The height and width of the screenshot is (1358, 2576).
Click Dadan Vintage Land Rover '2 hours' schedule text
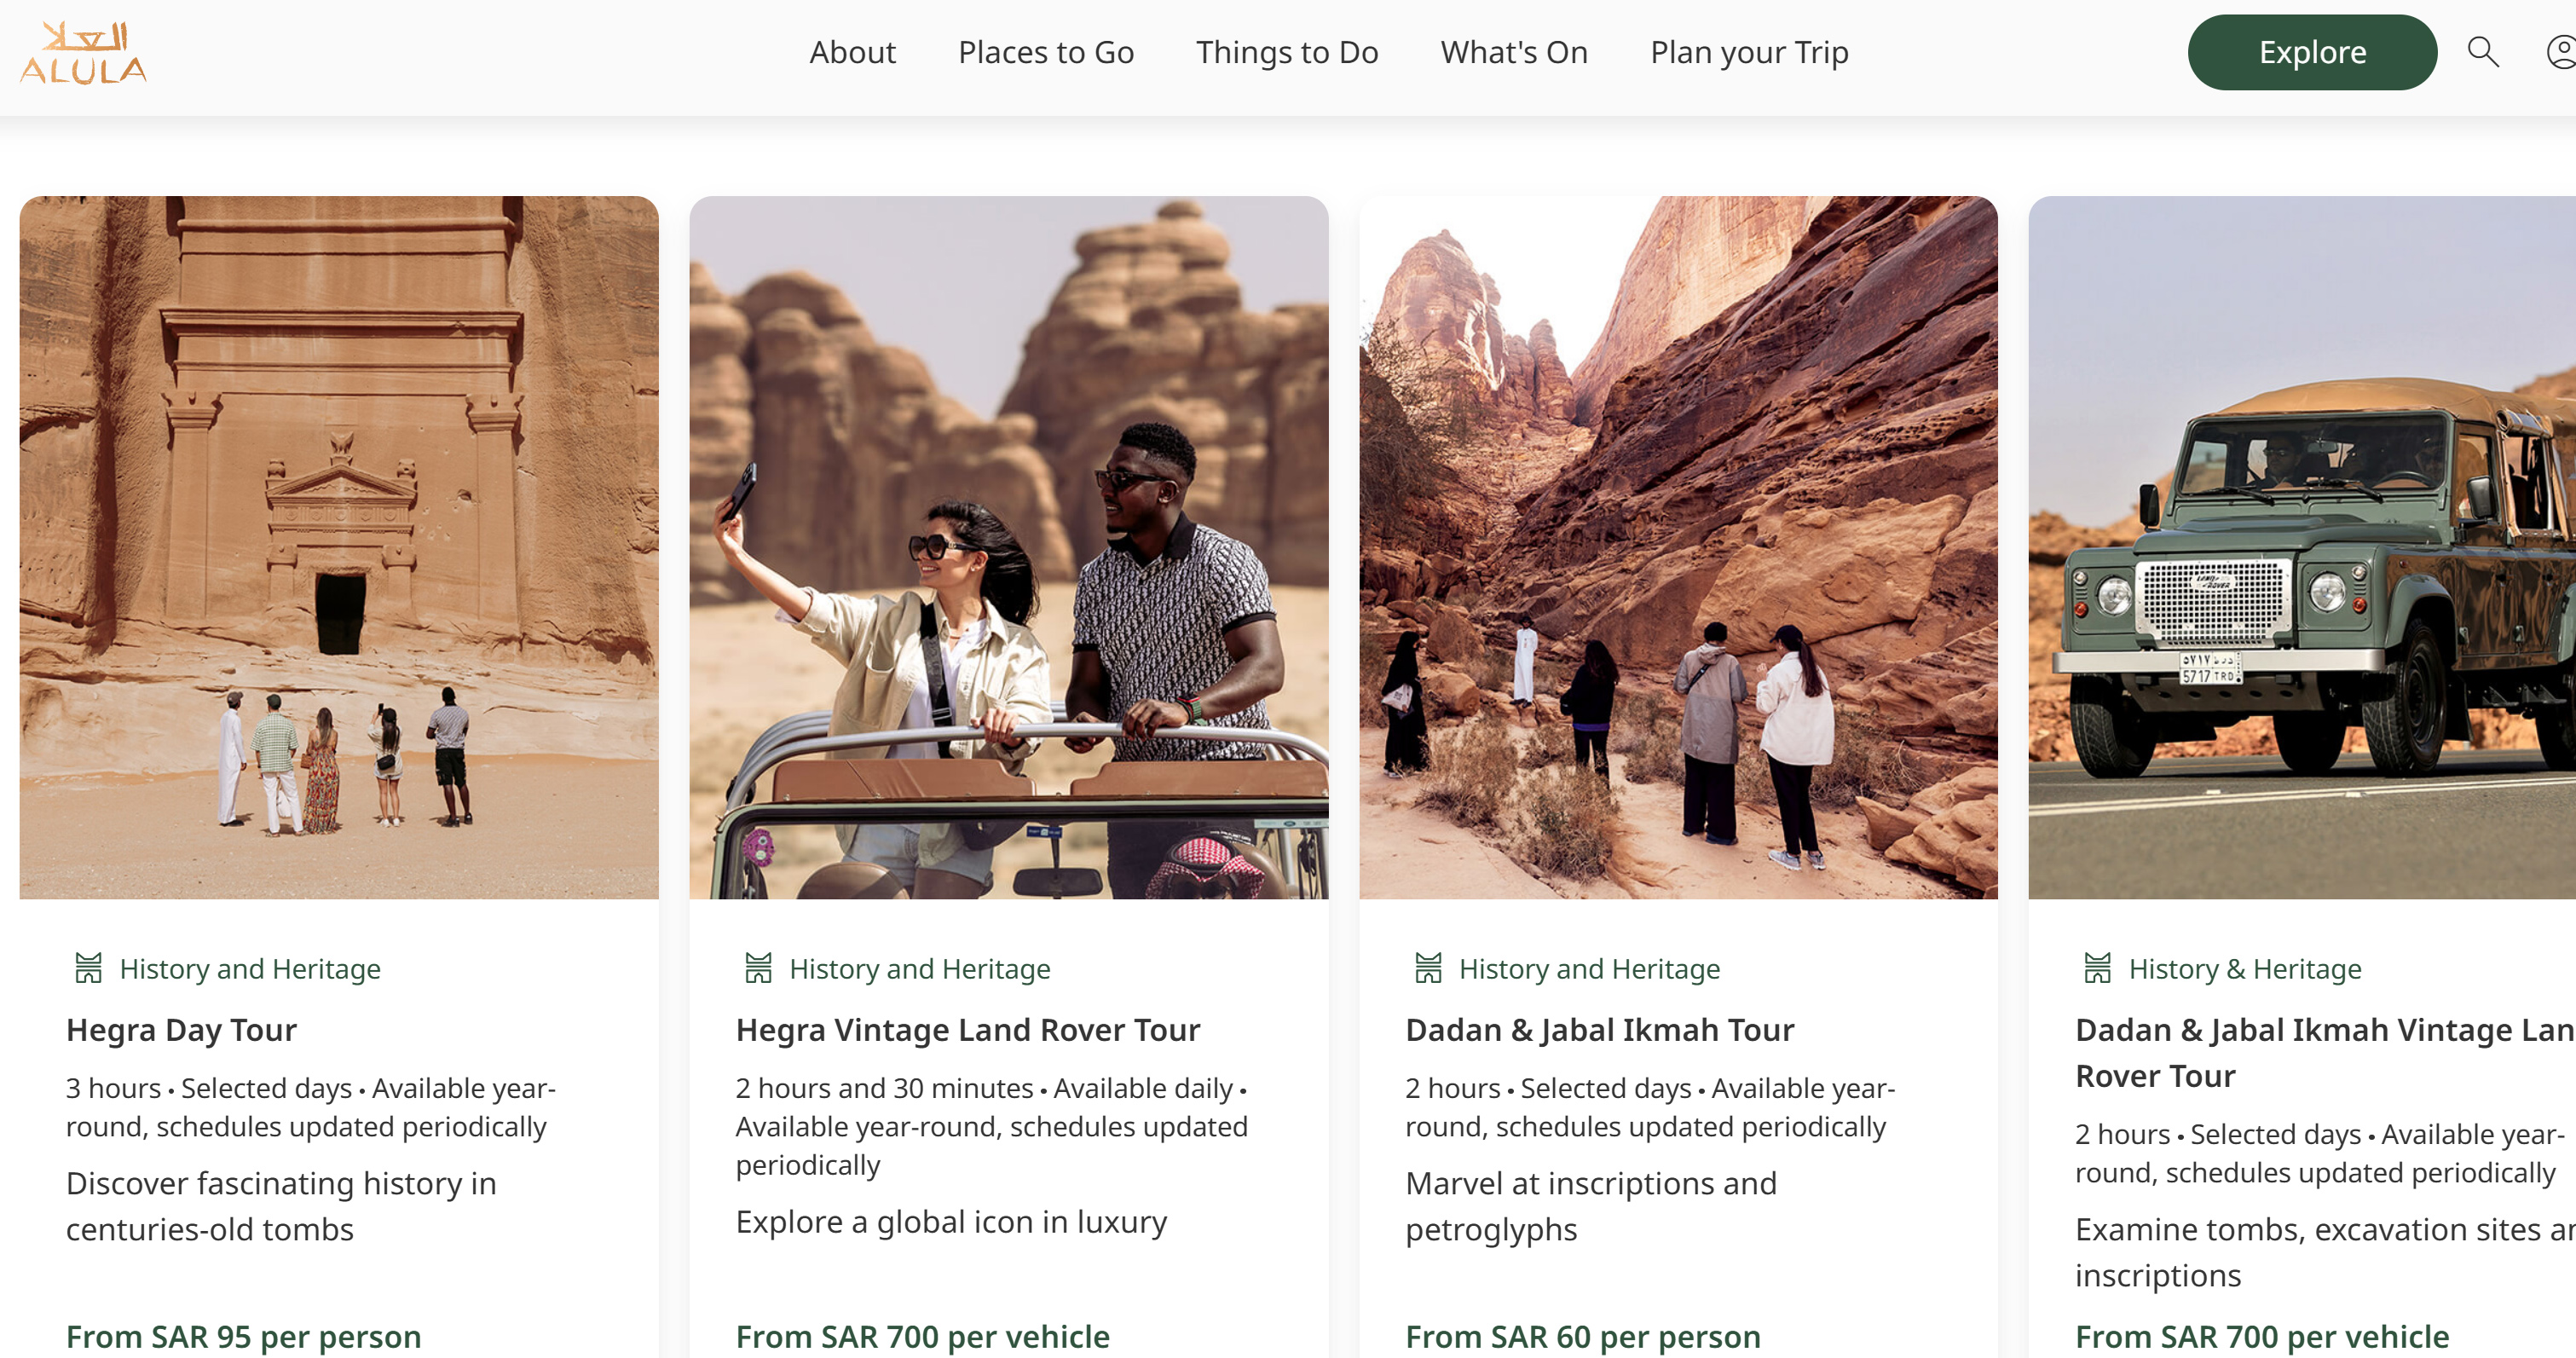[2320, 1153]
